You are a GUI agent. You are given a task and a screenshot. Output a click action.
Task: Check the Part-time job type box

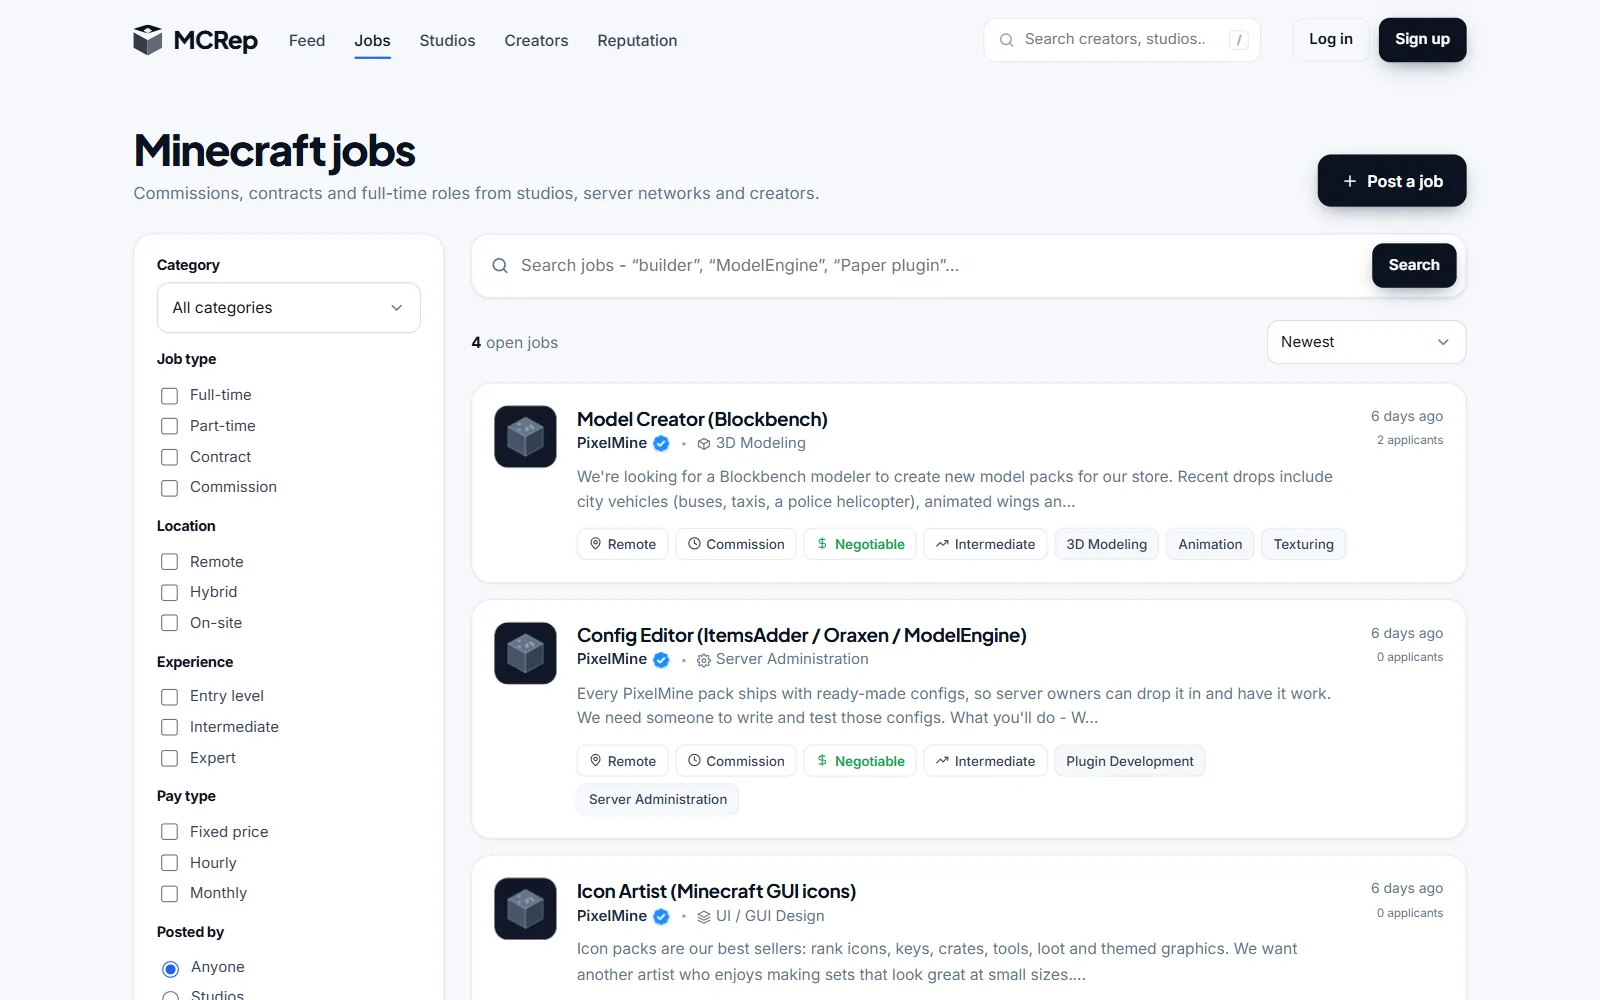[170, 426]
